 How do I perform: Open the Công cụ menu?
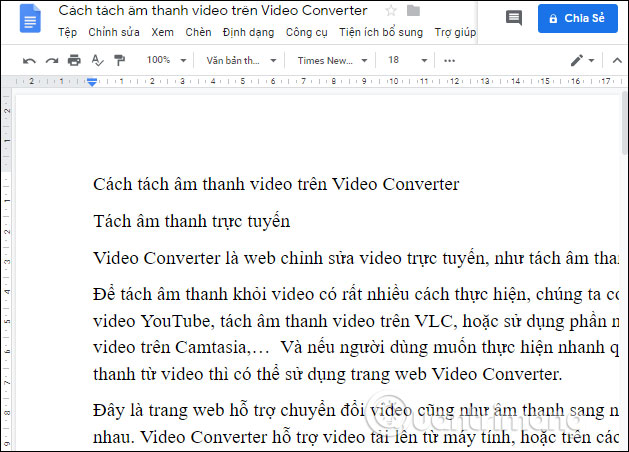click(306, 32)
